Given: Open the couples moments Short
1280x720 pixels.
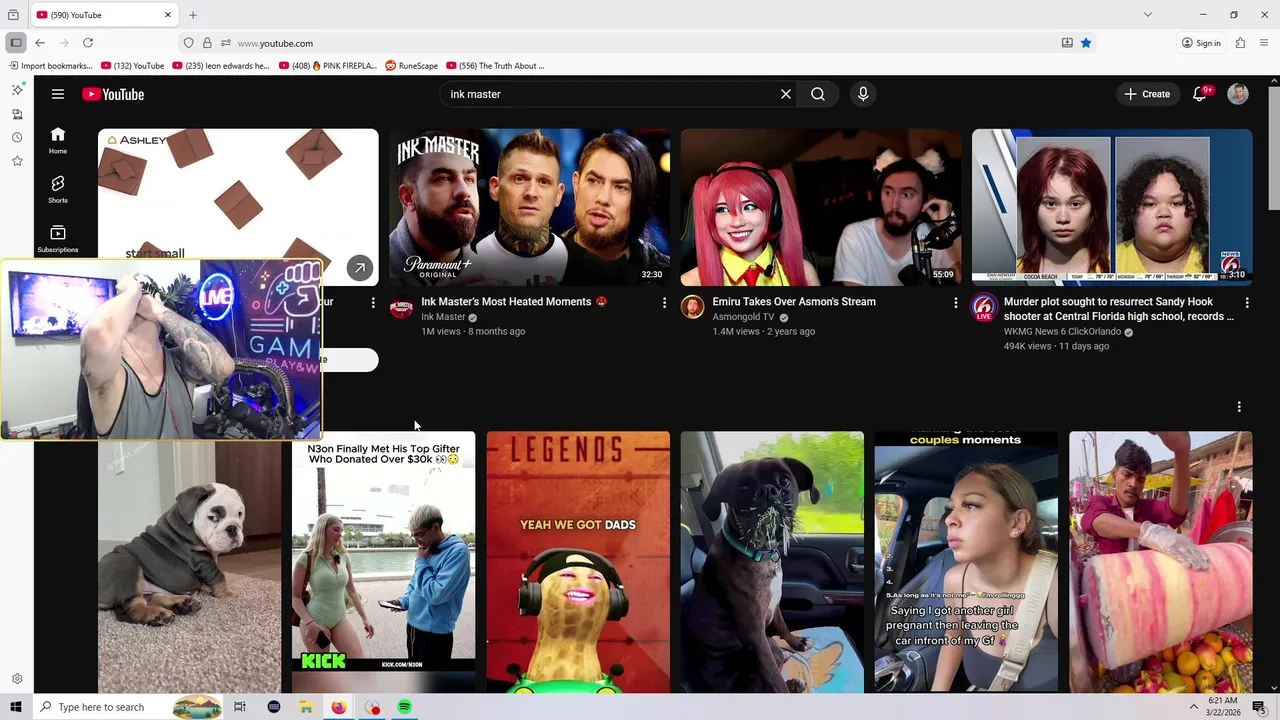Looking at the screenshot, I should (x=966, y=562).
